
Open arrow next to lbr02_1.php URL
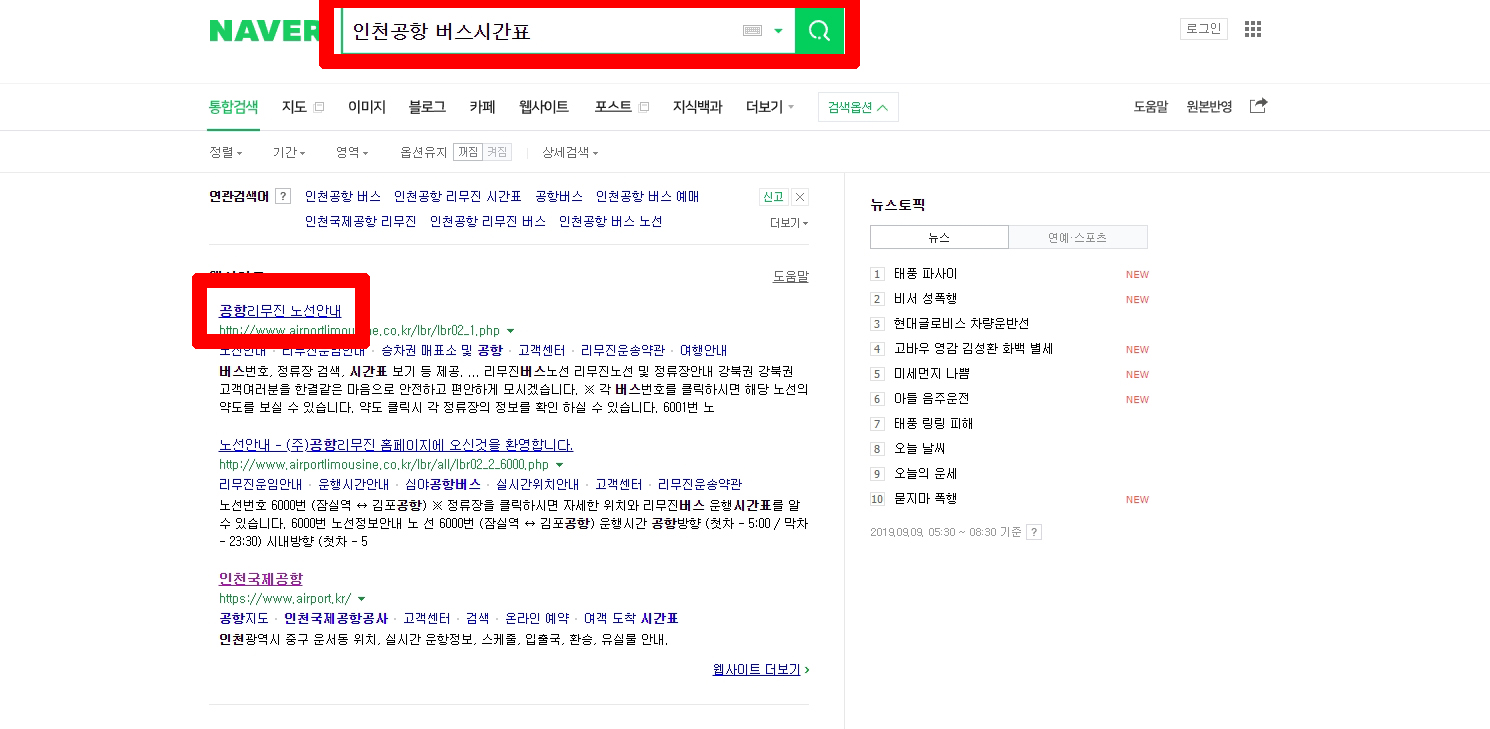point(510,330)
